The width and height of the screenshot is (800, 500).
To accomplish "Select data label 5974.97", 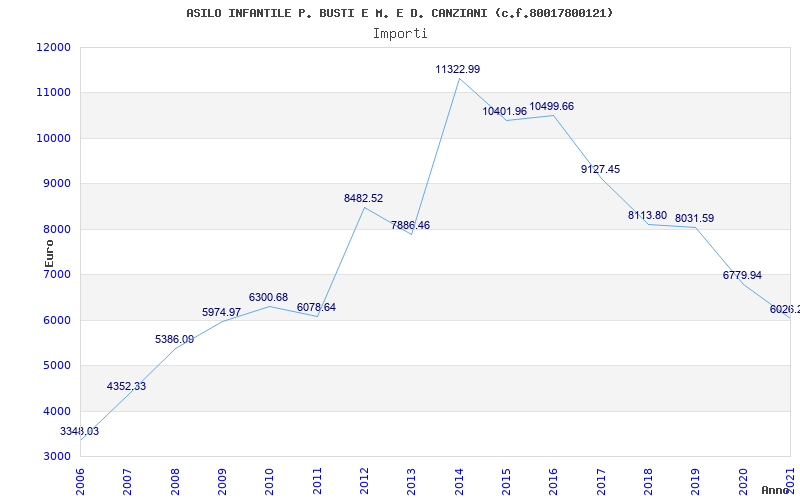I will click(221, 312).
